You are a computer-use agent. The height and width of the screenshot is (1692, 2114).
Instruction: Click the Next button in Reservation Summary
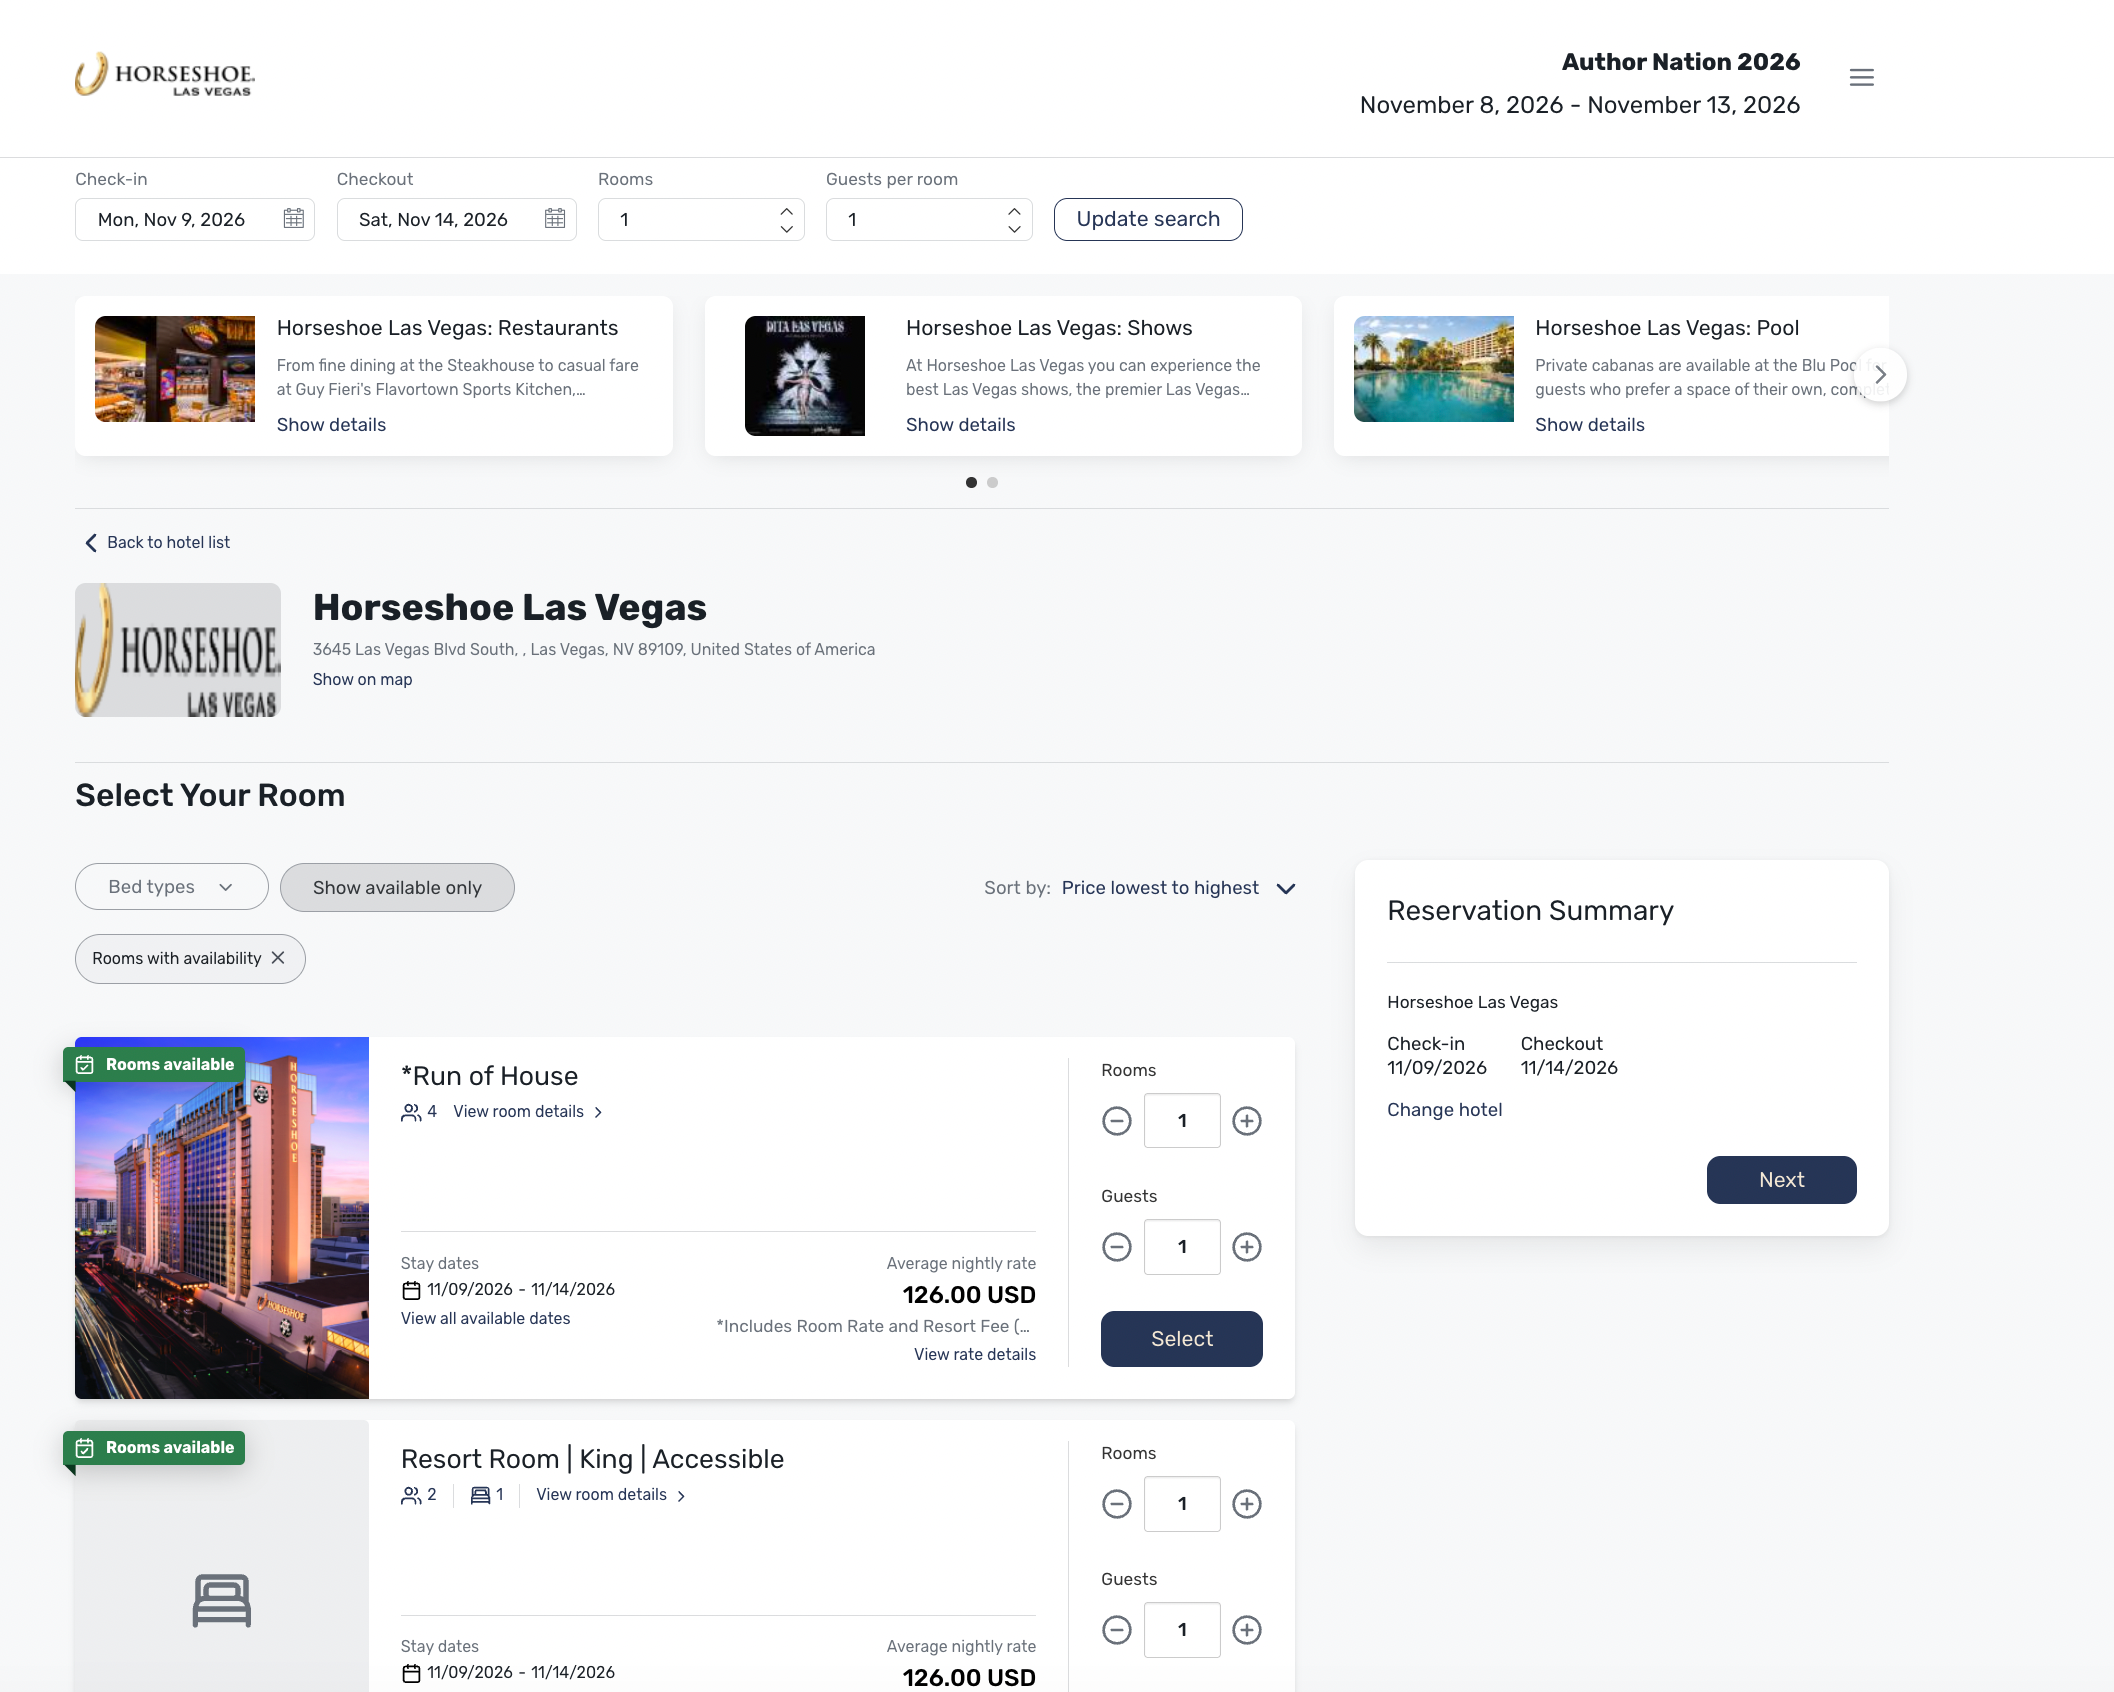(1780, 1180)
